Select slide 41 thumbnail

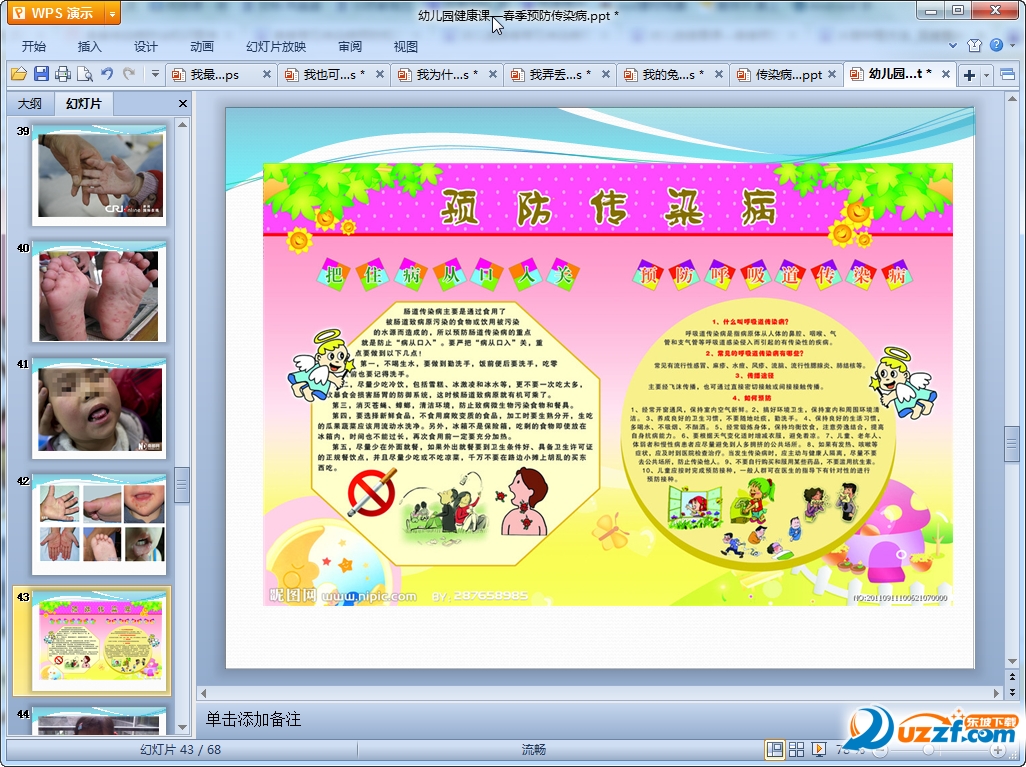[x=99, y=408]
